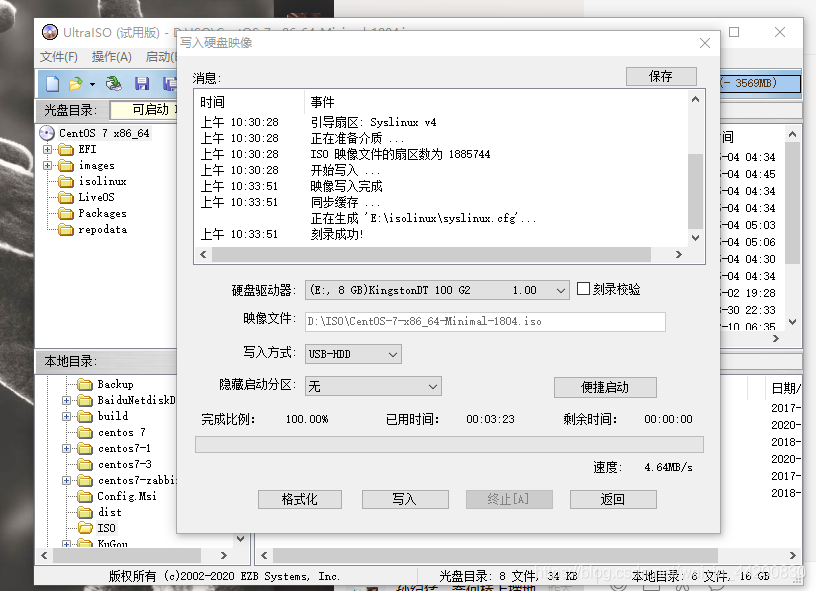Expand the BaiduNetdiskD tree node
816x591 pixels.
point(67,401)
